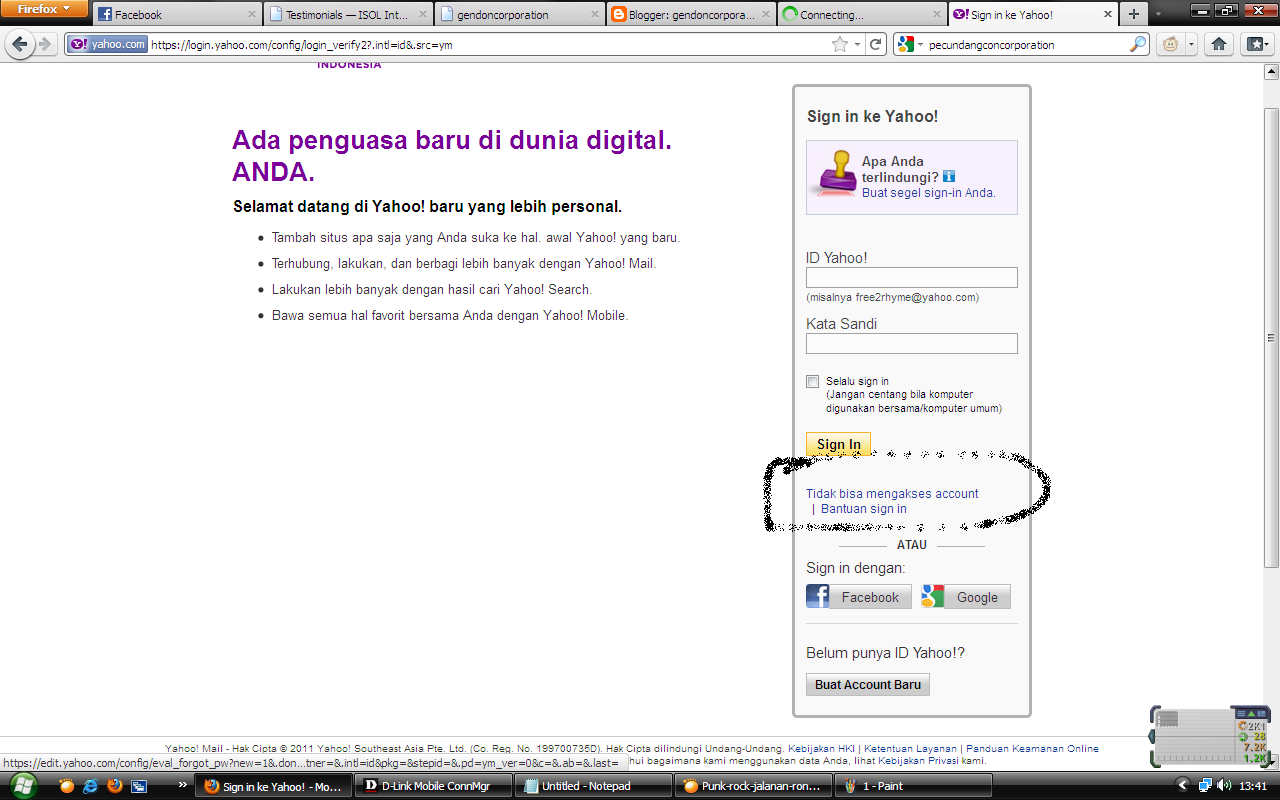1280x800 pixels.
Task: Go back with the back arrow button
Action: tap(20, 44)
